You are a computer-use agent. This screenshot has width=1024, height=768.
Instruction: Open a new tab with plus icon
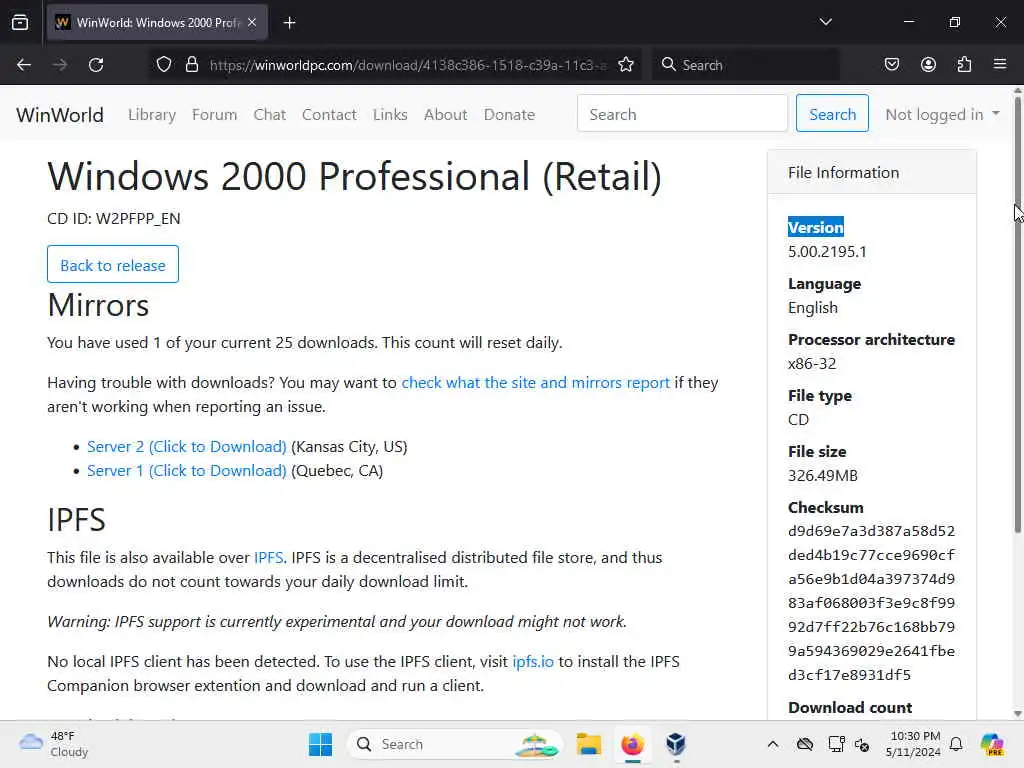pos(289,23)
